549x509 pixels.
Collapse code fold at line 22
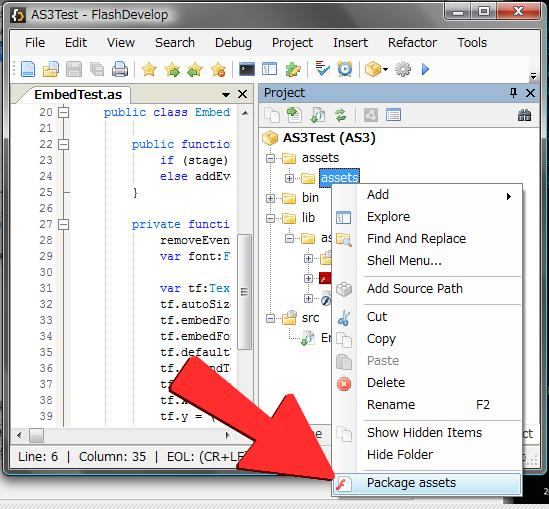[x=63, y=144]
